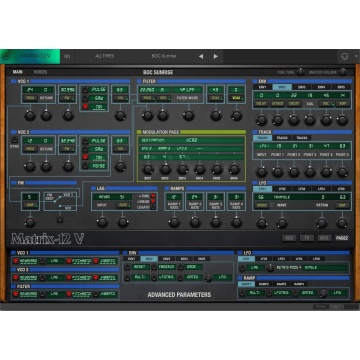Toggle LAG LEGATO button
This screenshot has height=360, width=360.
click(153, 207)
